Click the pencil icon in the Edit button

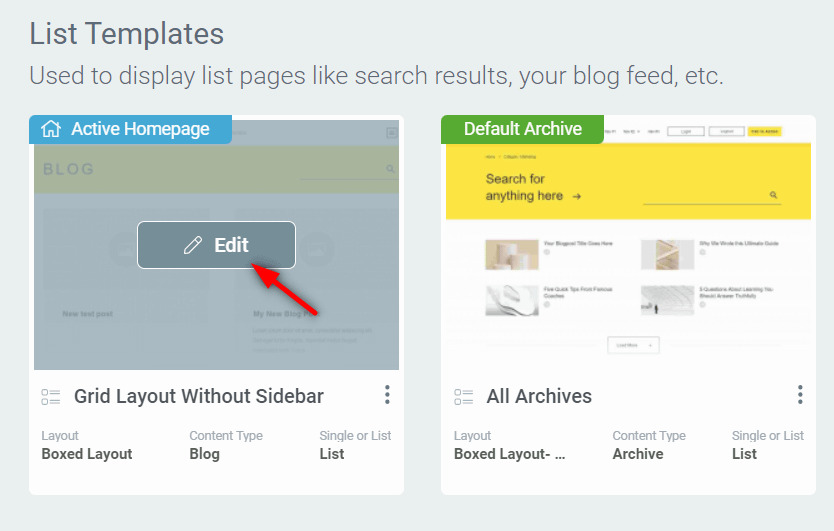point(193,245)
